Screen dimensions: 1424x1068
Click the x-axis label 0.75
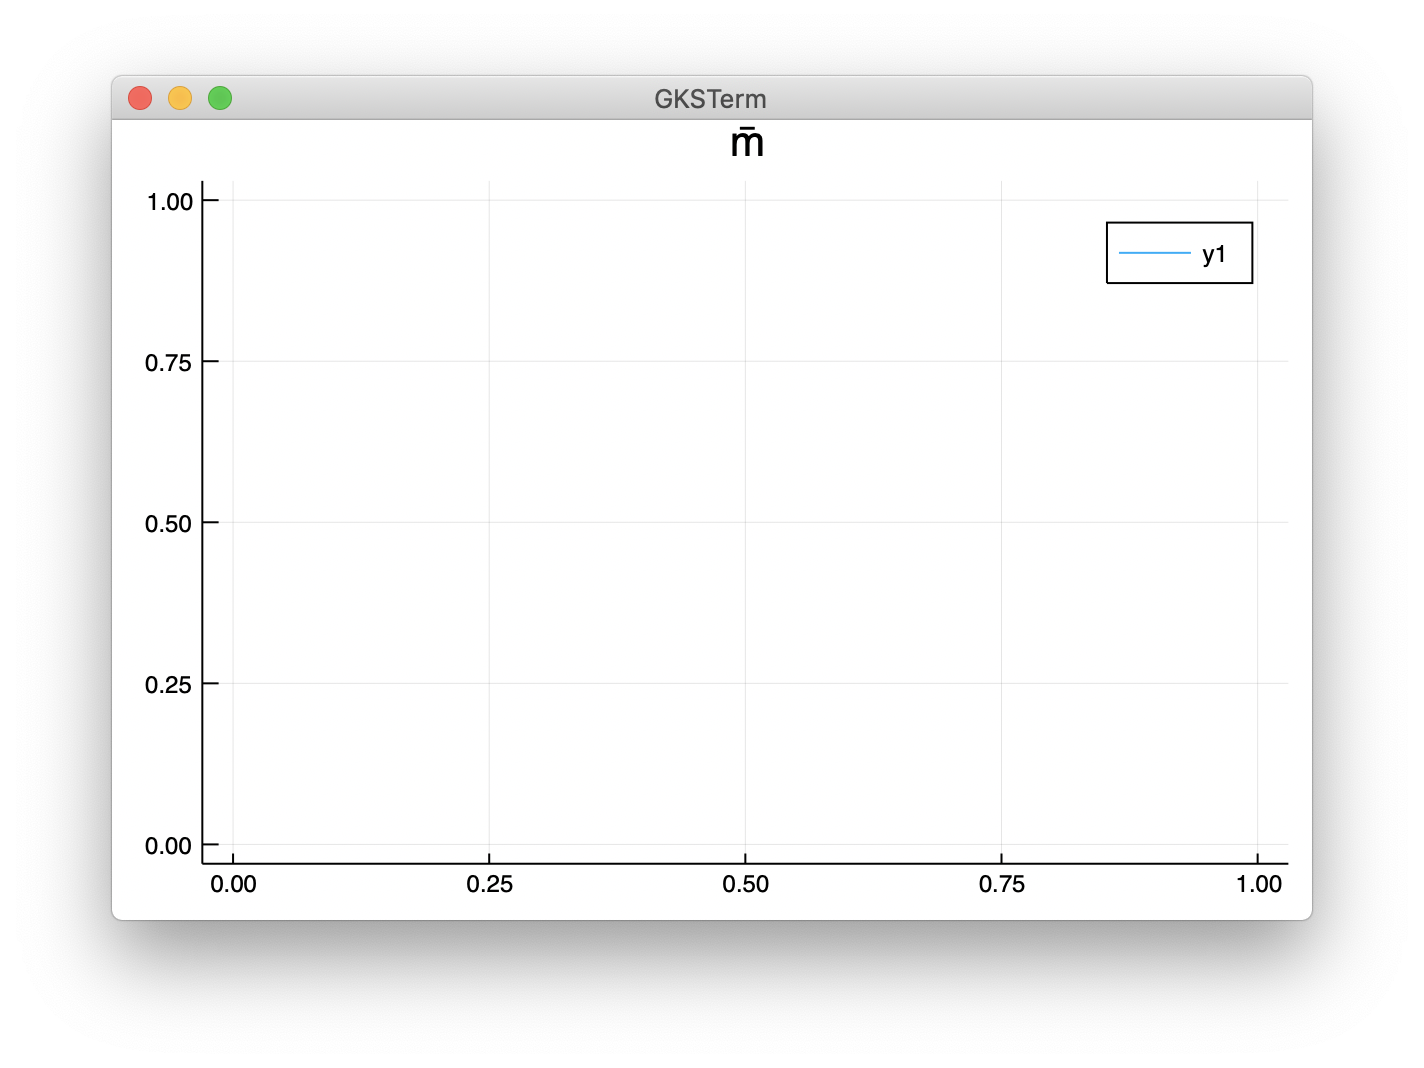(x=1001, y=884)
